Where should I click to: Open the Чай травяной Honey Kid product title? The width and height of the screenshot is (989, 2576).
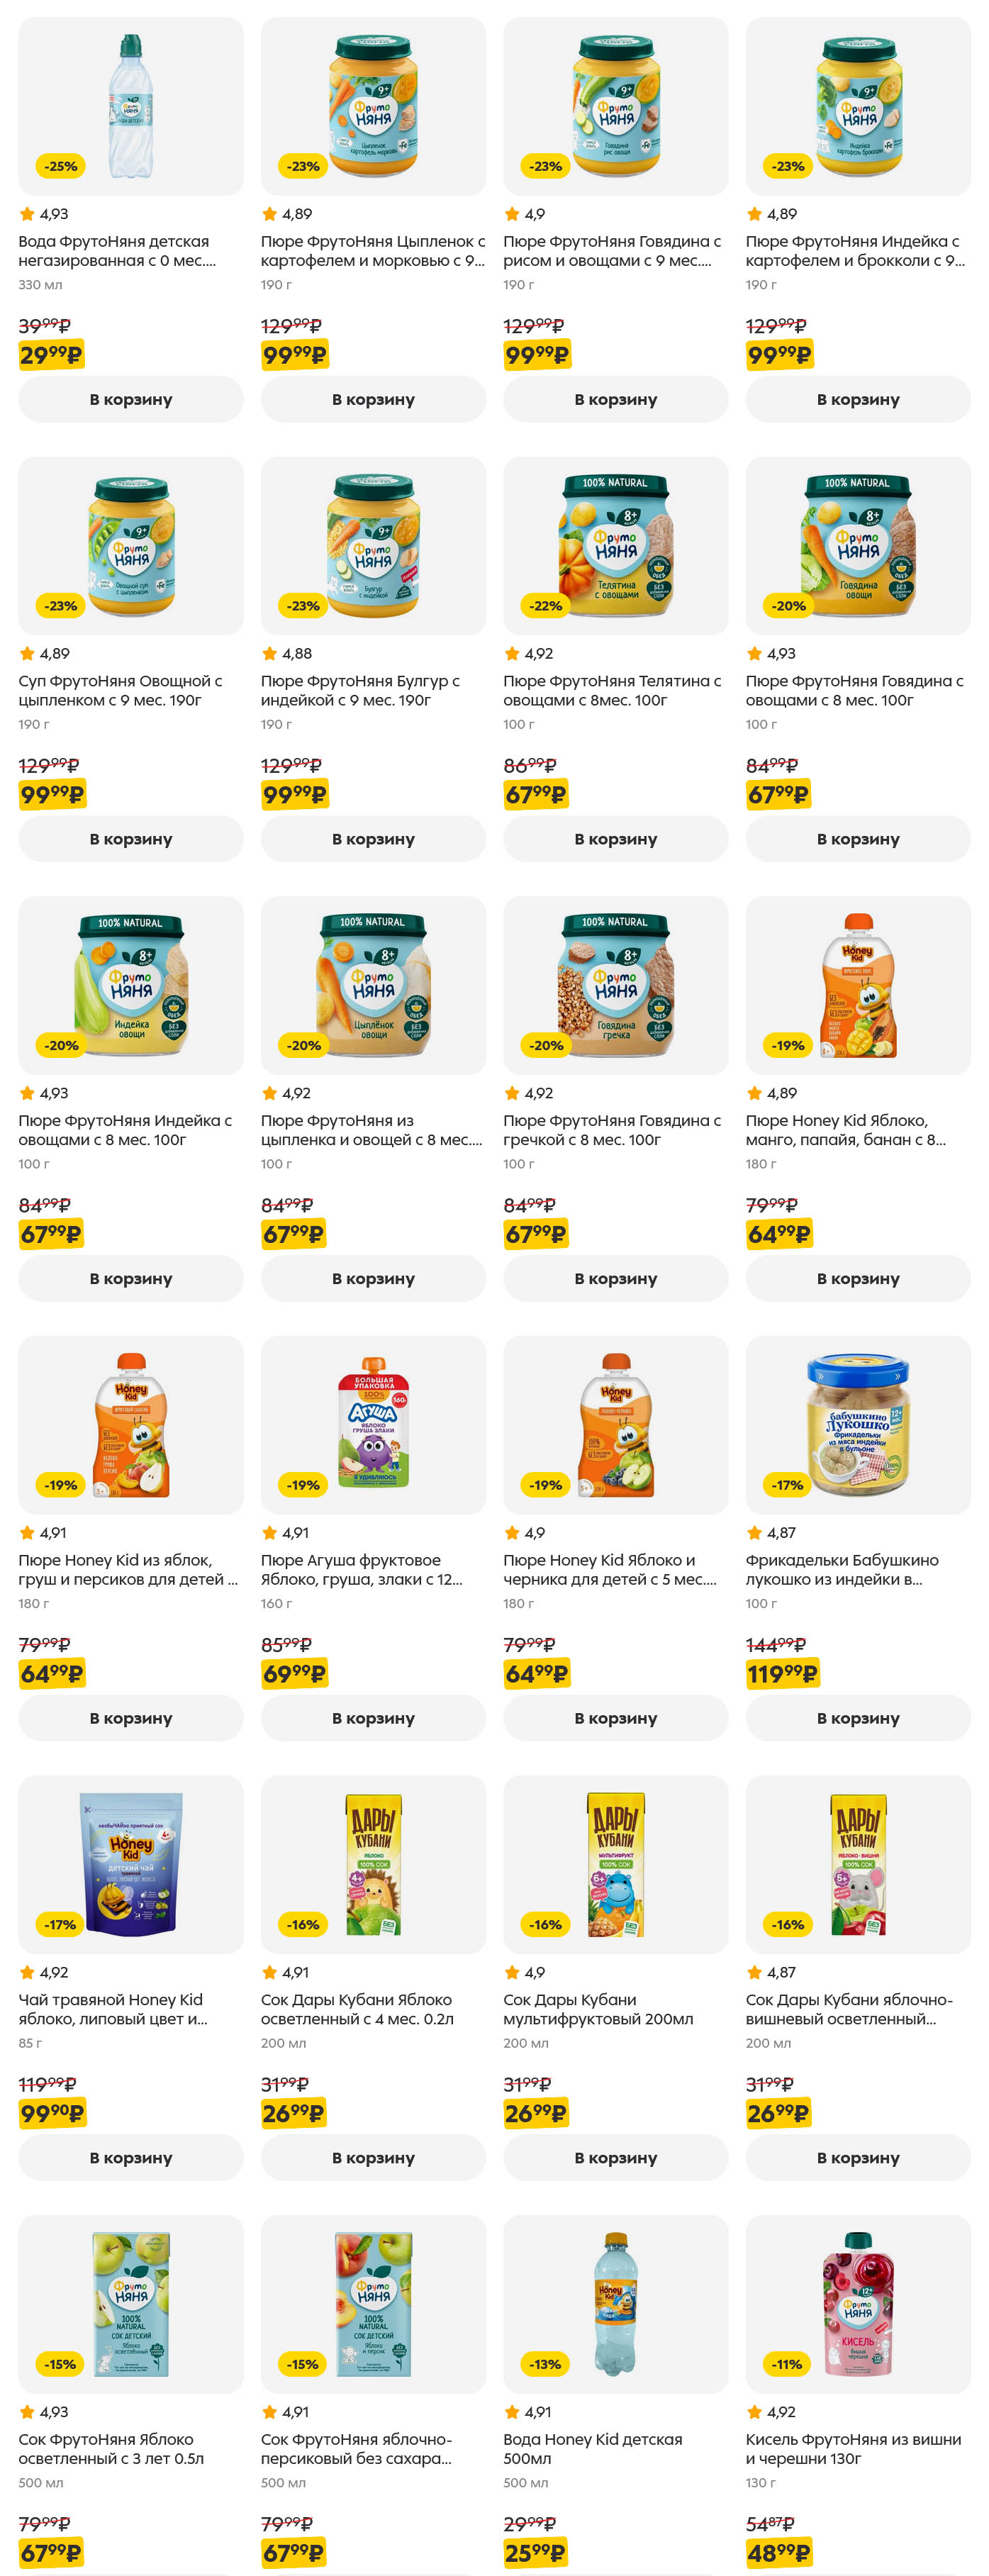113,2009
